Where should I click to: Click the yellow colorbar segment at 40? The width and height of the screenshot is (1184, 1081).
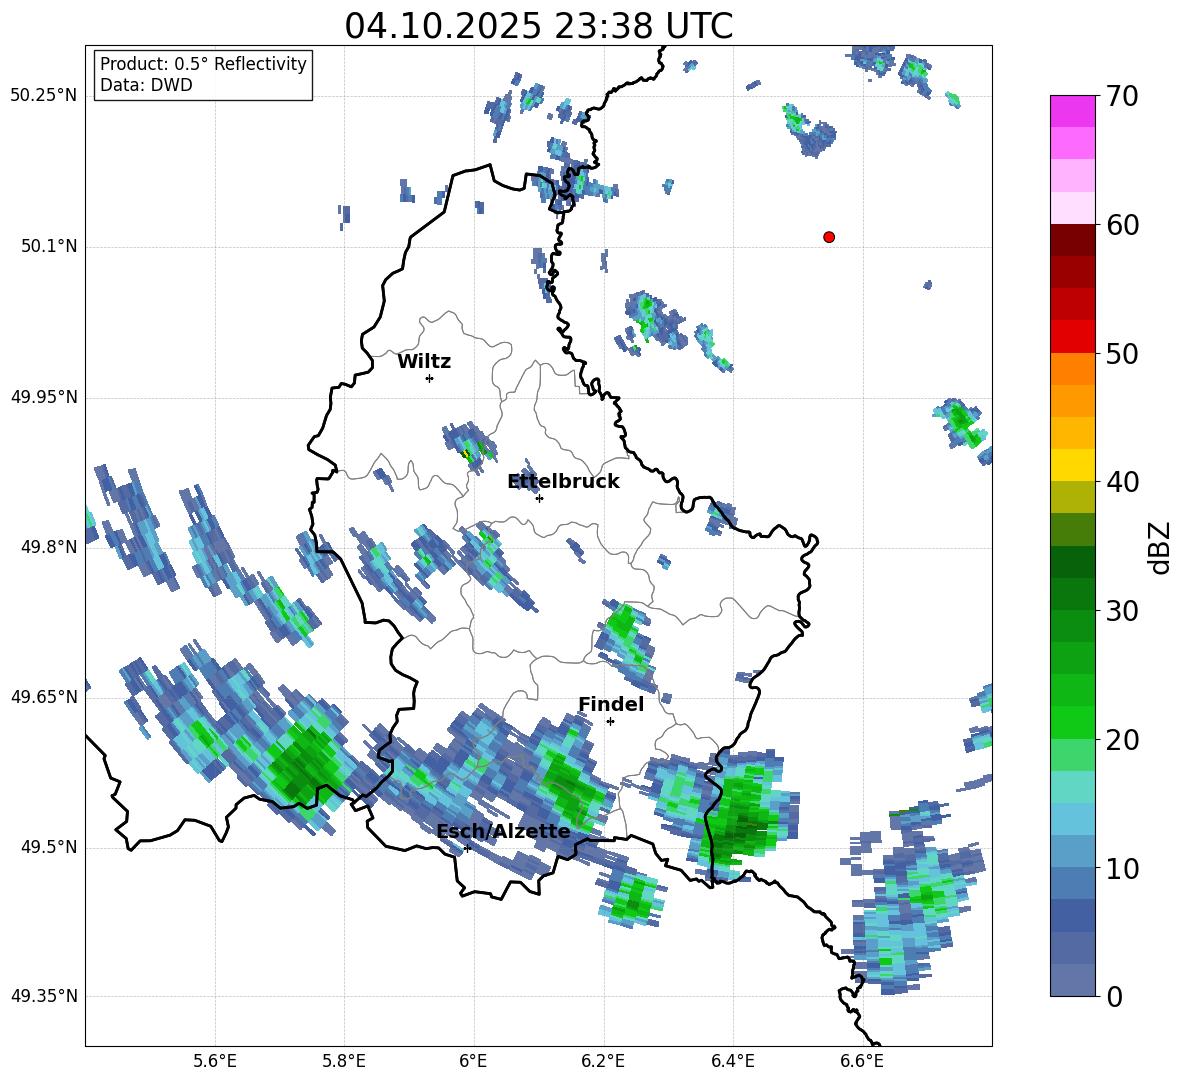click(1072, 465)
